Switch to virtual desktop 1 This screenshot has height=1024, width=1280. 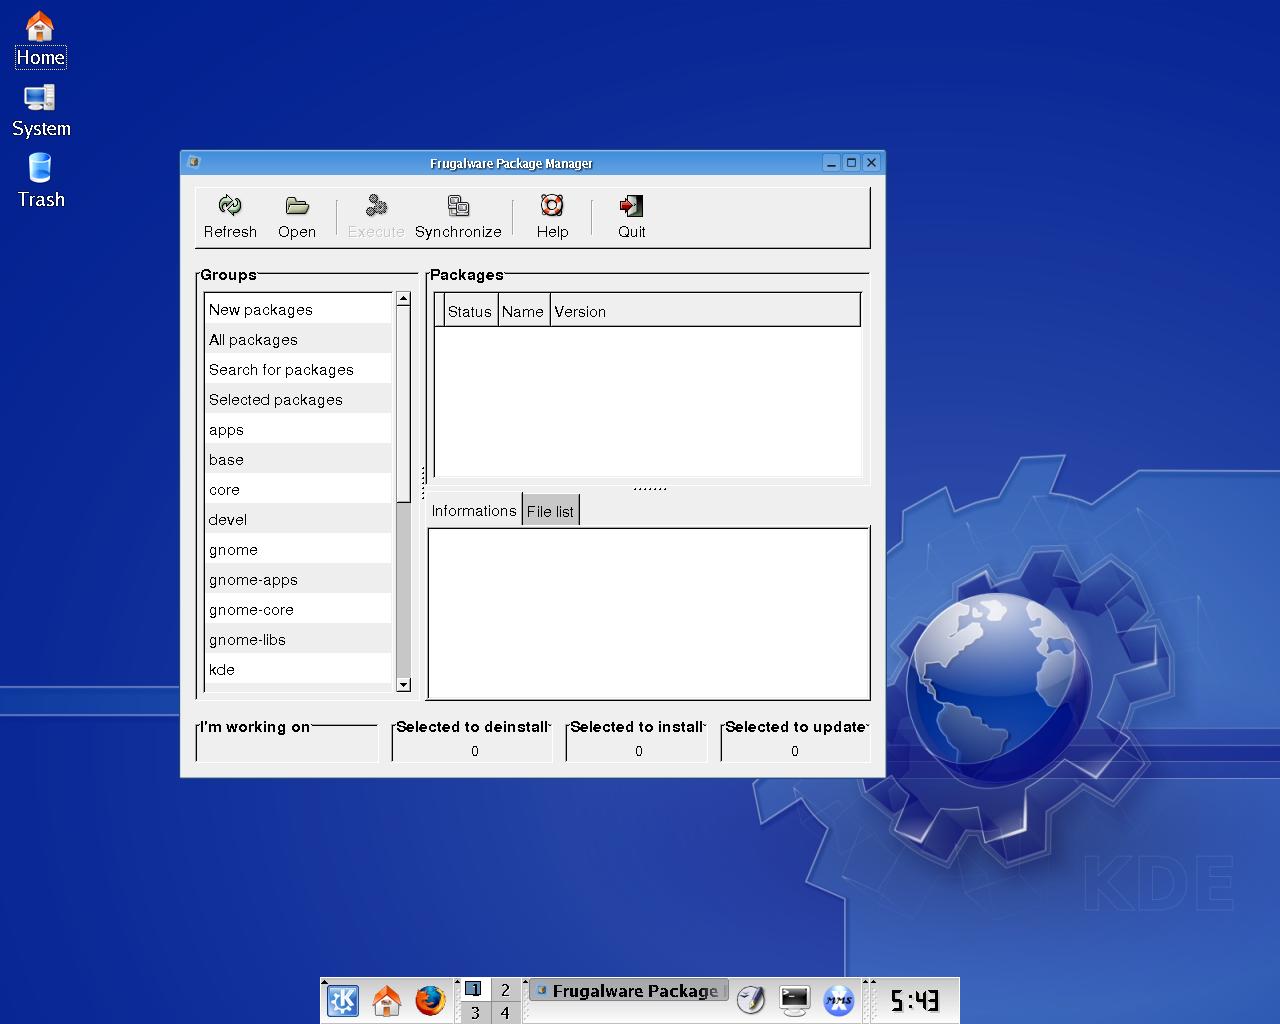pyautogui.click(x=474, y=989)
